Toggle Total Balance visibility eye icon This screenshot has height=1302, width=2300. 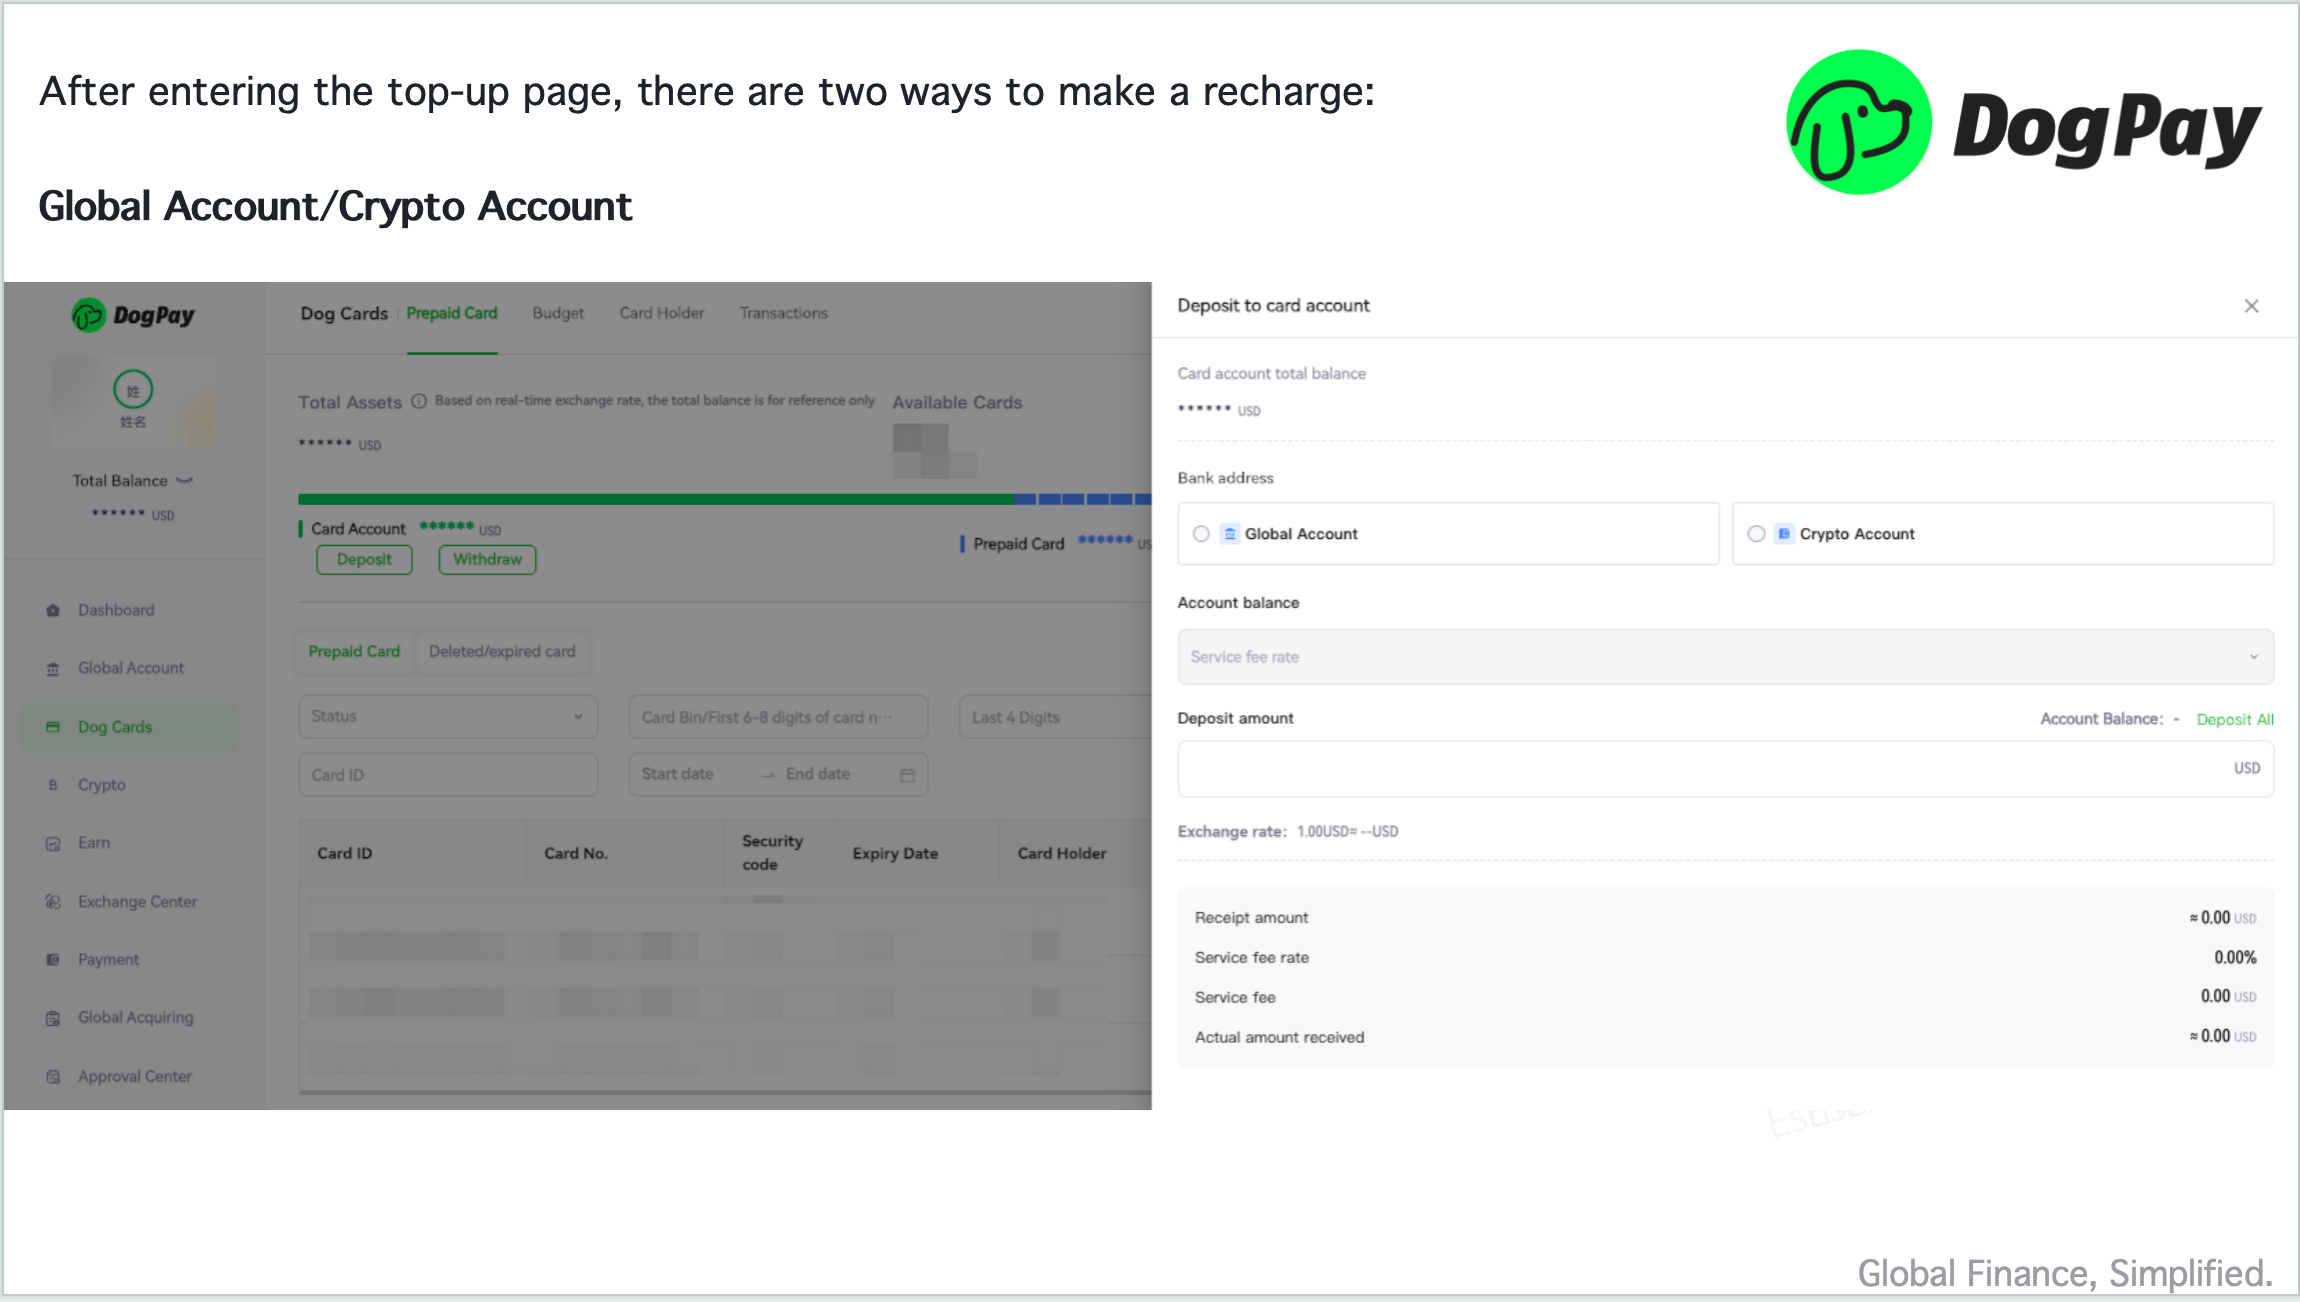pyautogui.click(x=184, y=481)
